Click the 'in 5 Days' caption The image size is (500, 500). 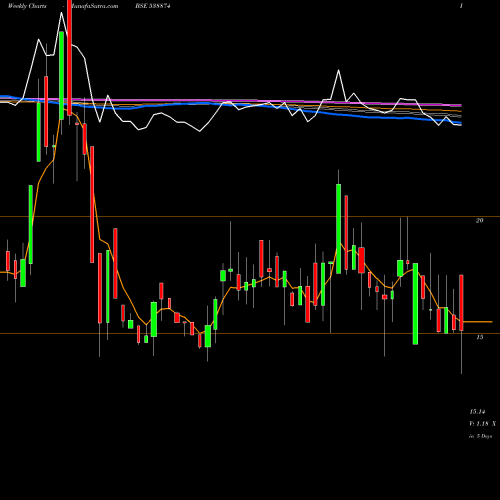coord(481,436)
